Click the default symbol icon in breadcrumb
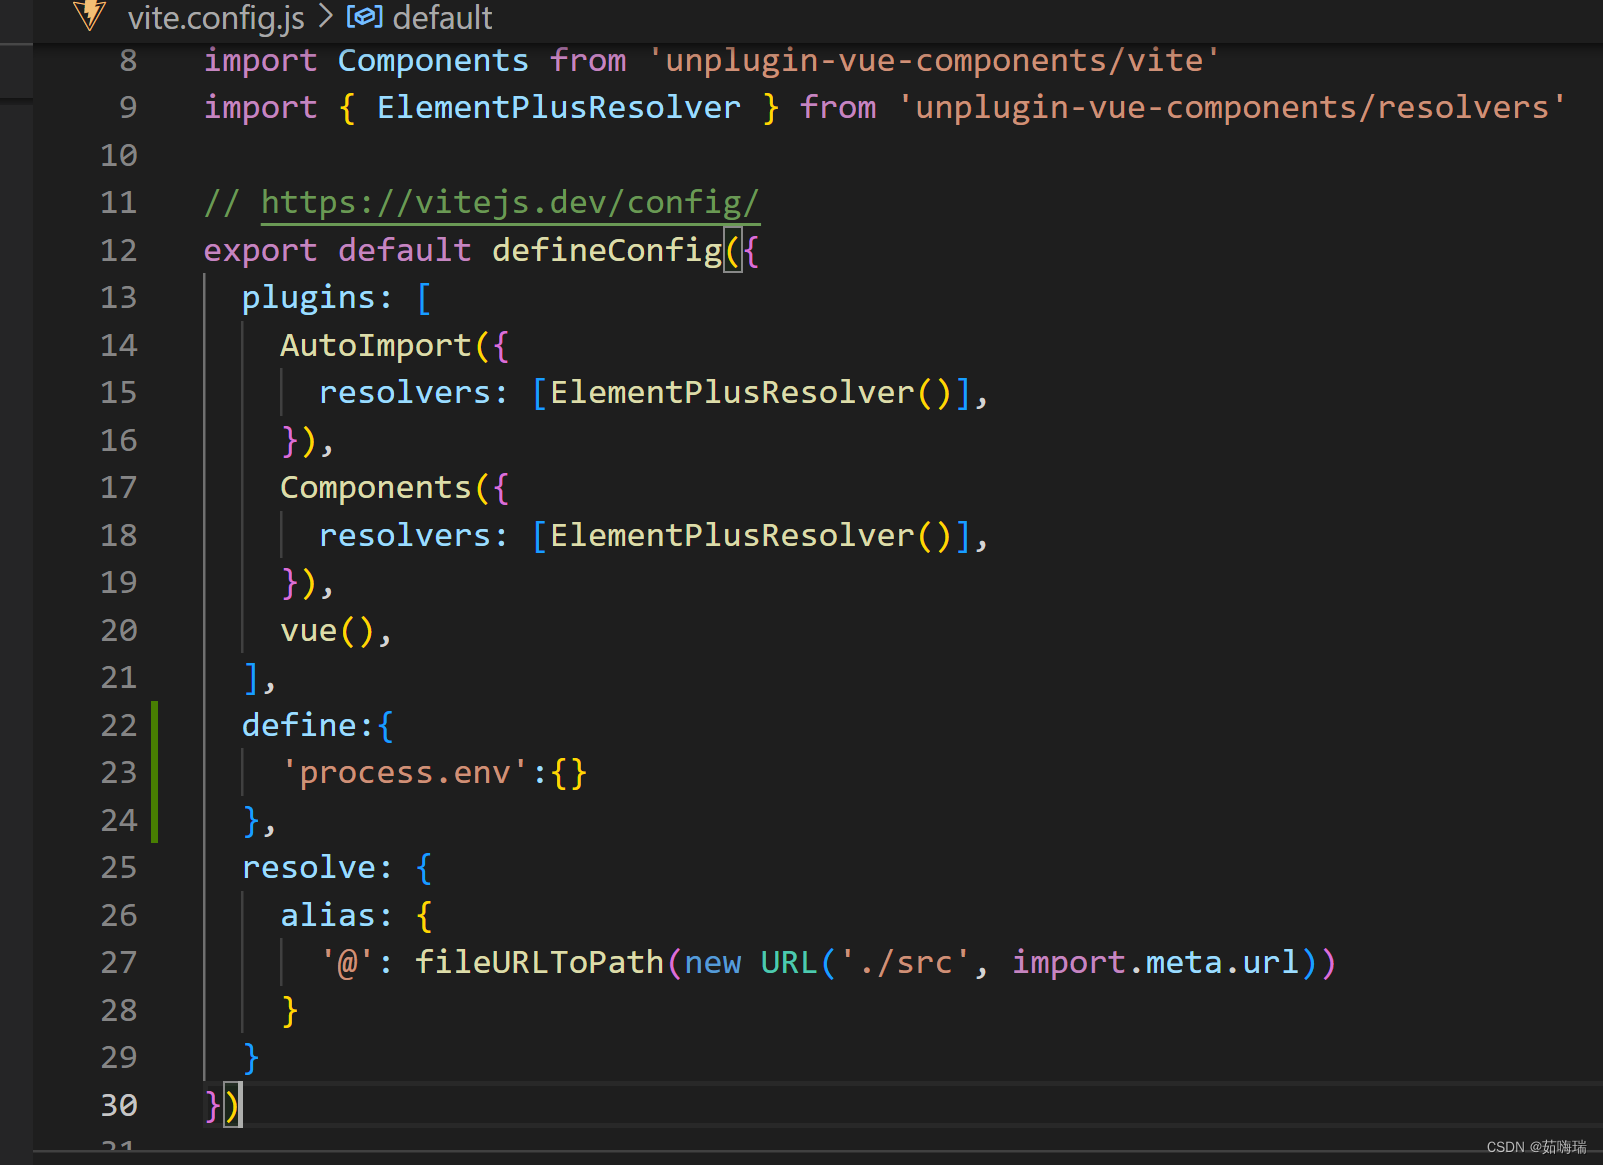Image resolution: width=1603 pixels, height=1165 pixels. [x=364, y=16]
